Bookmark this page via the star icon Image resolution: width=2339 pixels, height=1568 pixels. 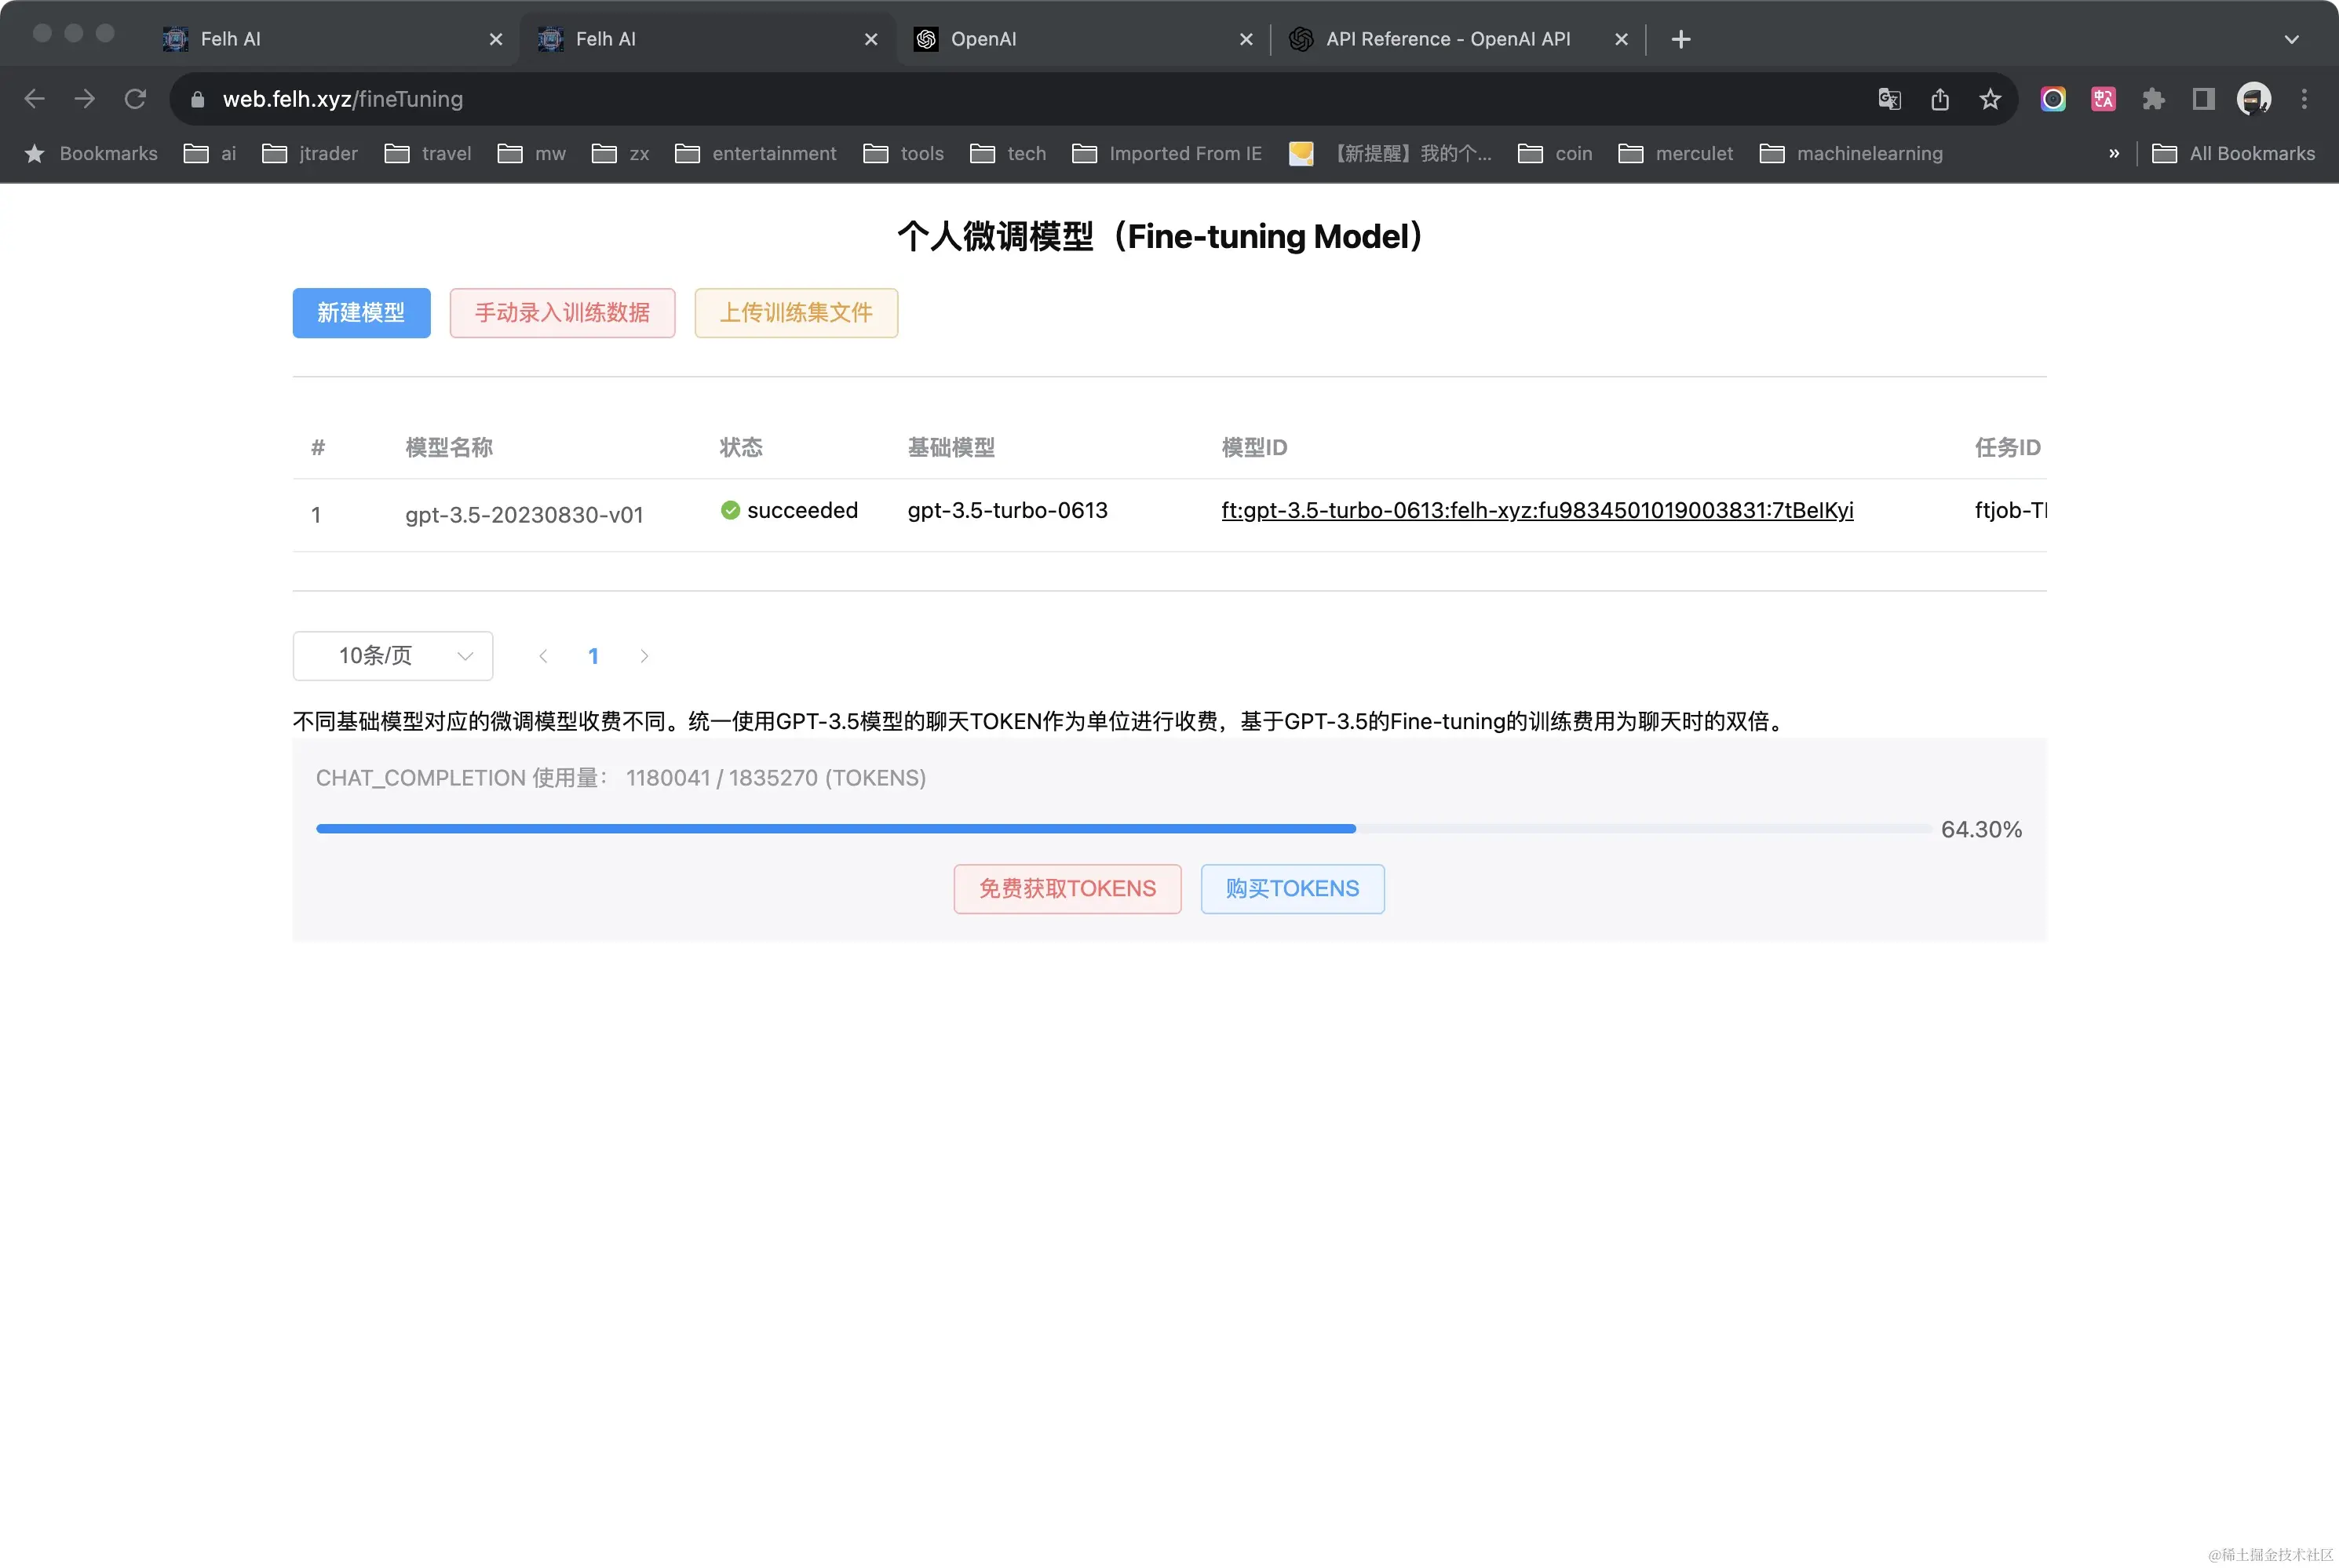tap(1989, 99)
